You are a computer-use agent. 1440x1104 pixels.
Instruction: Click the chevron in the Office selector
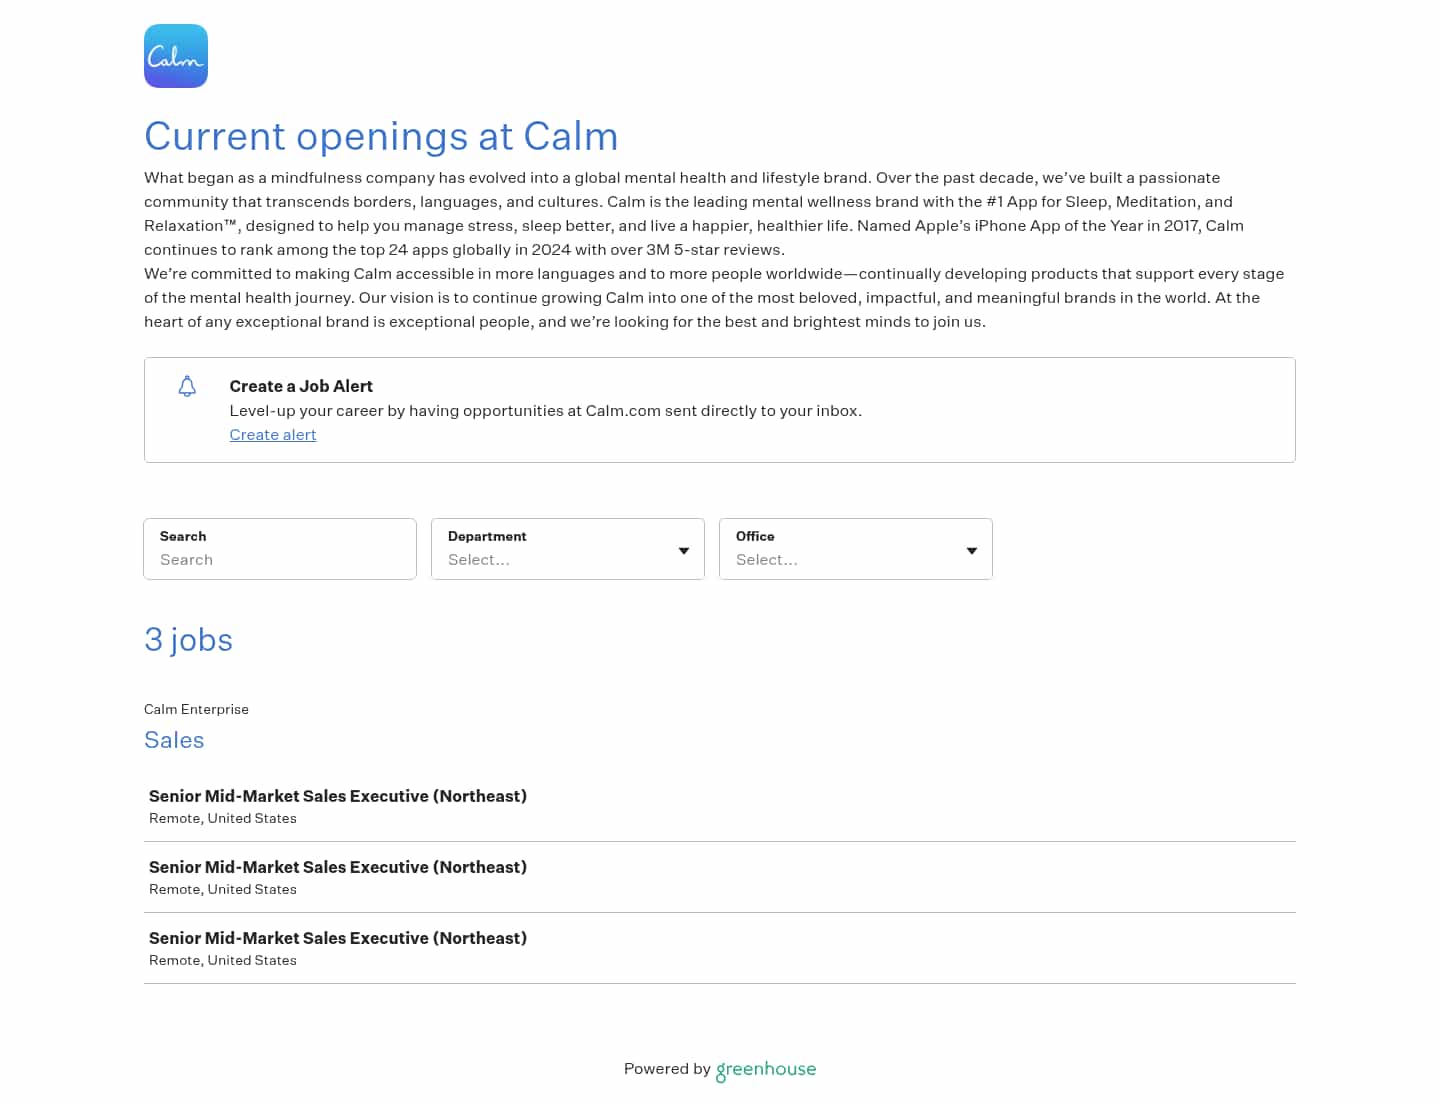(x=971, y=550)
